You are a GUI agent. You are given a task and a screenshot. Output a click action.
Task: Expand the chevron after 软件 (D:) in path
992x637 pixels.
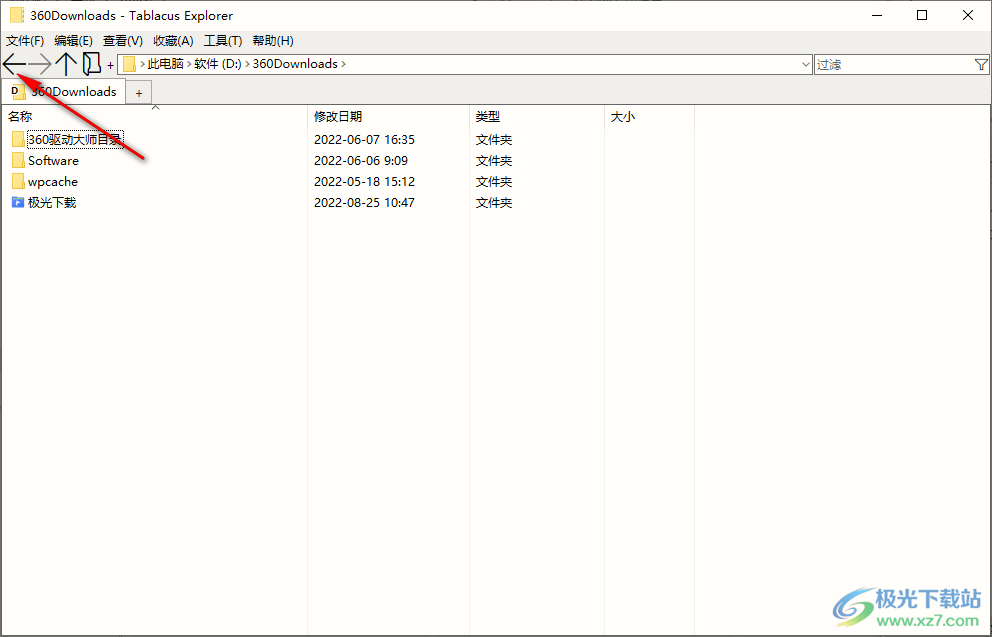[247, 64]
